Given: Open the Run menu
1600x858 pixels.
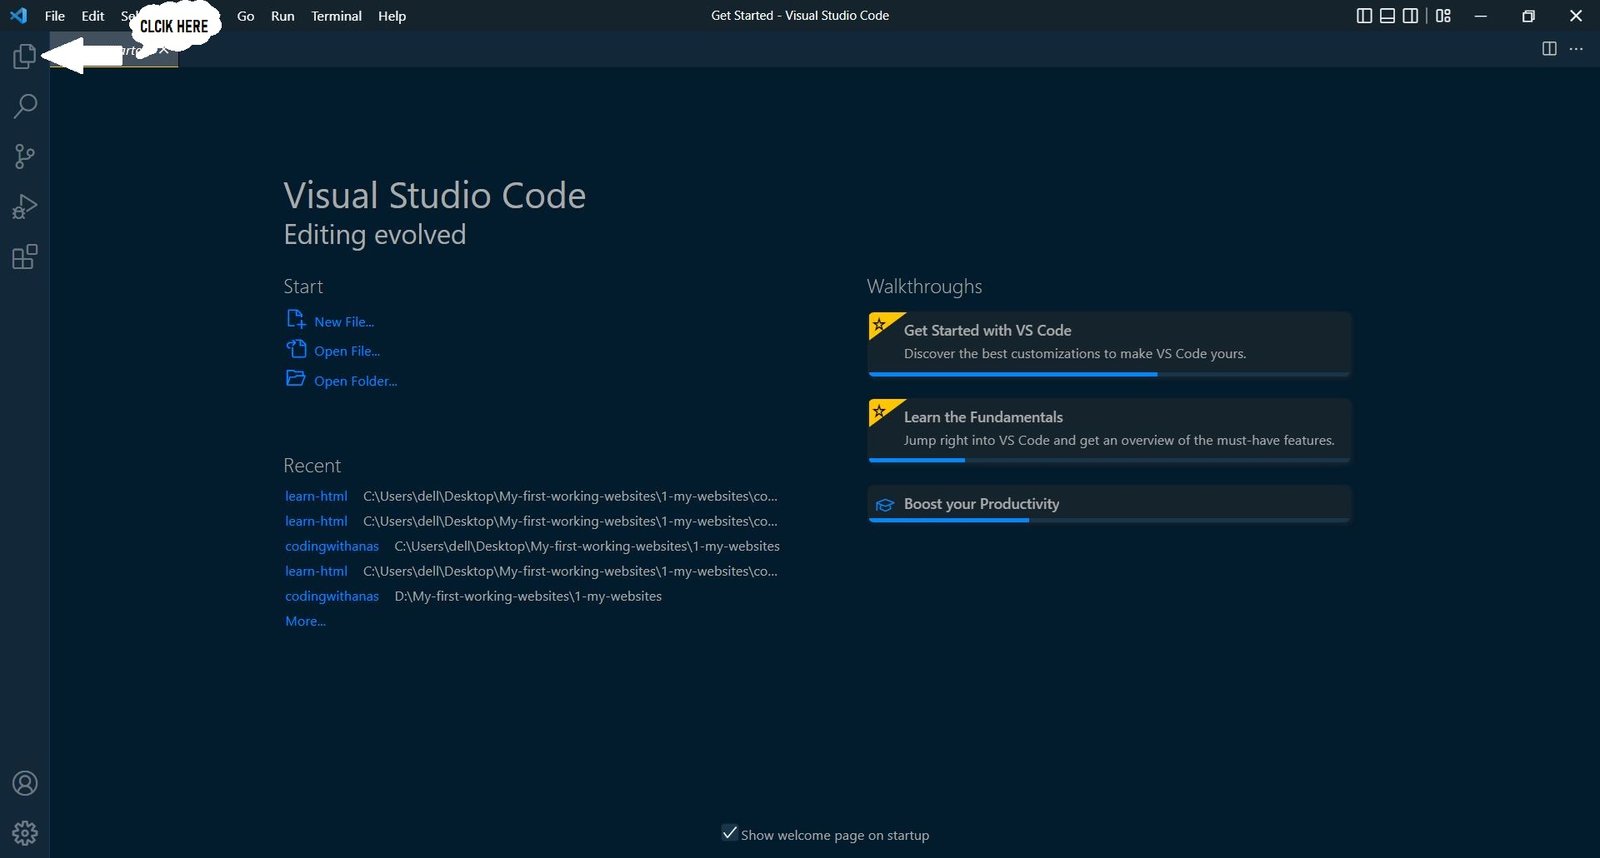Looking at the screenshot, I should pyautogui.click(x=283, y=16).
